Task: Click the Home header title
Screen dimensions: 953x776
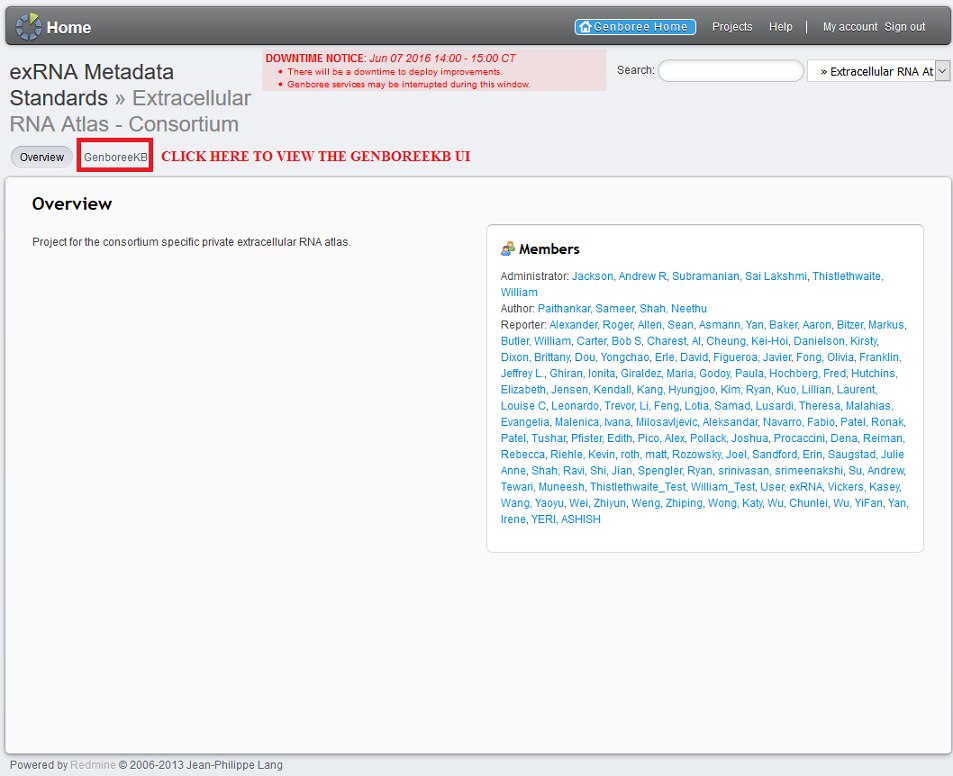Action: (68, 27)
